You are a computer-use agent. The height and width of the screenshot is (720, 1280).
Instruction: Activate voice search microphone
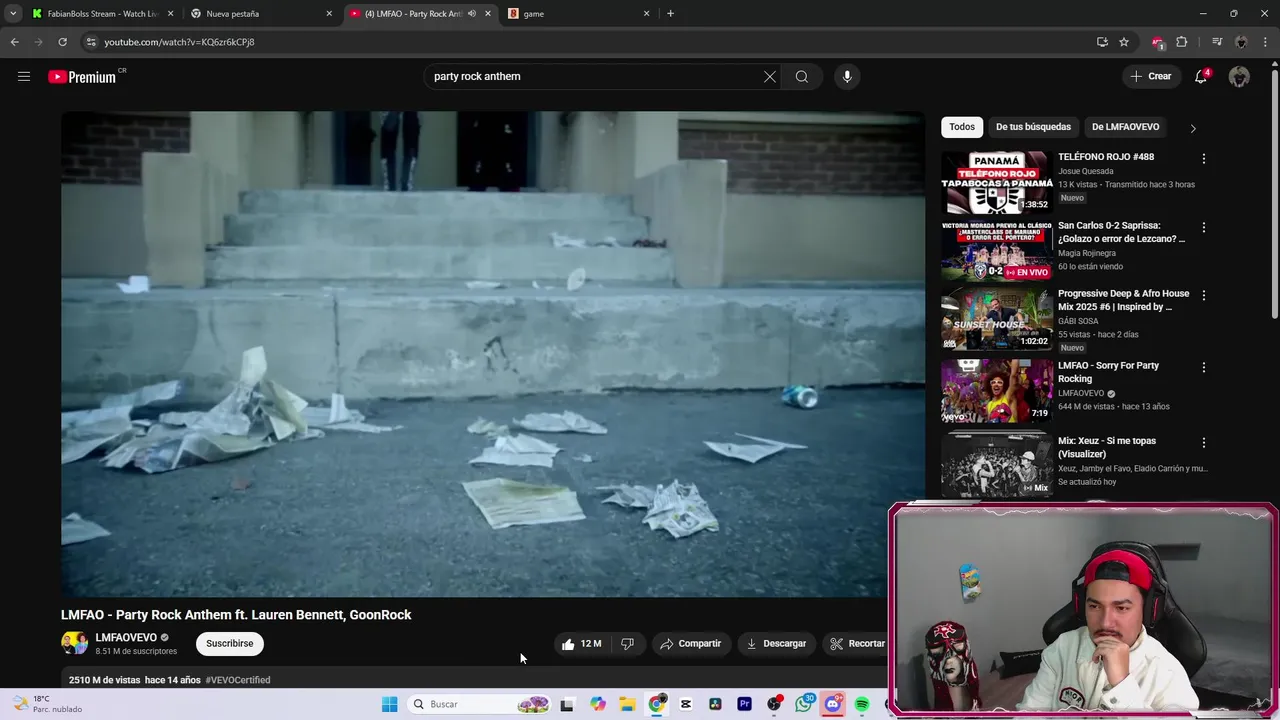[847, 77]
